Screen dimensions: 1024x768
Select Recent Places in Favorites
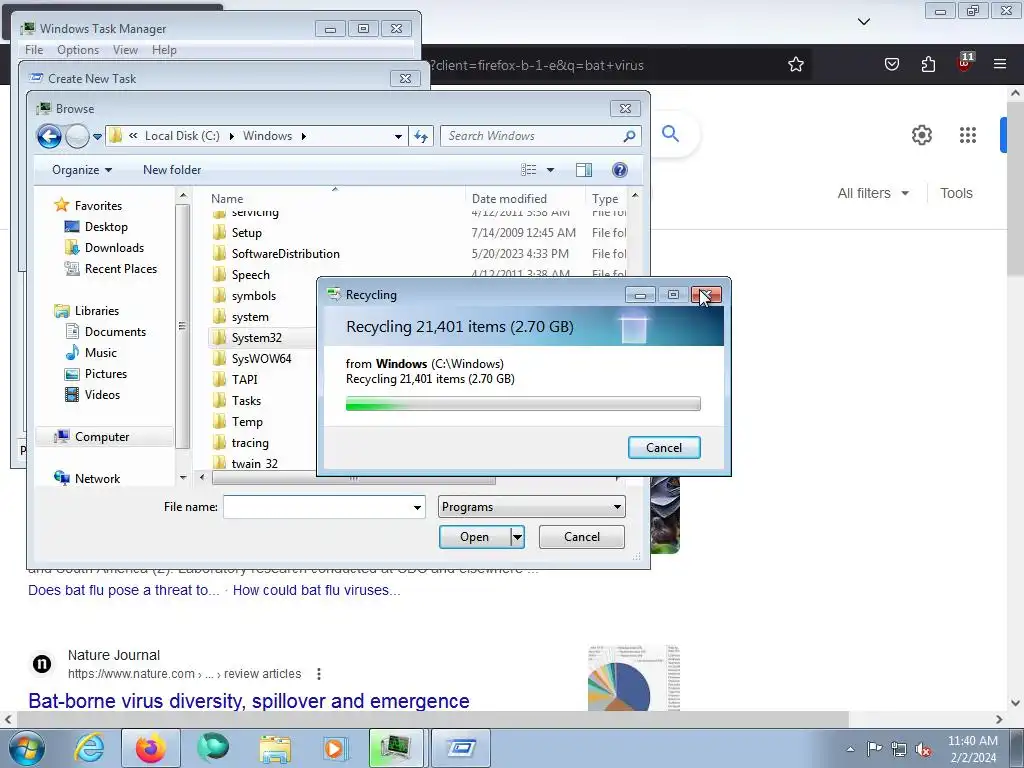(x=120, y=268)
